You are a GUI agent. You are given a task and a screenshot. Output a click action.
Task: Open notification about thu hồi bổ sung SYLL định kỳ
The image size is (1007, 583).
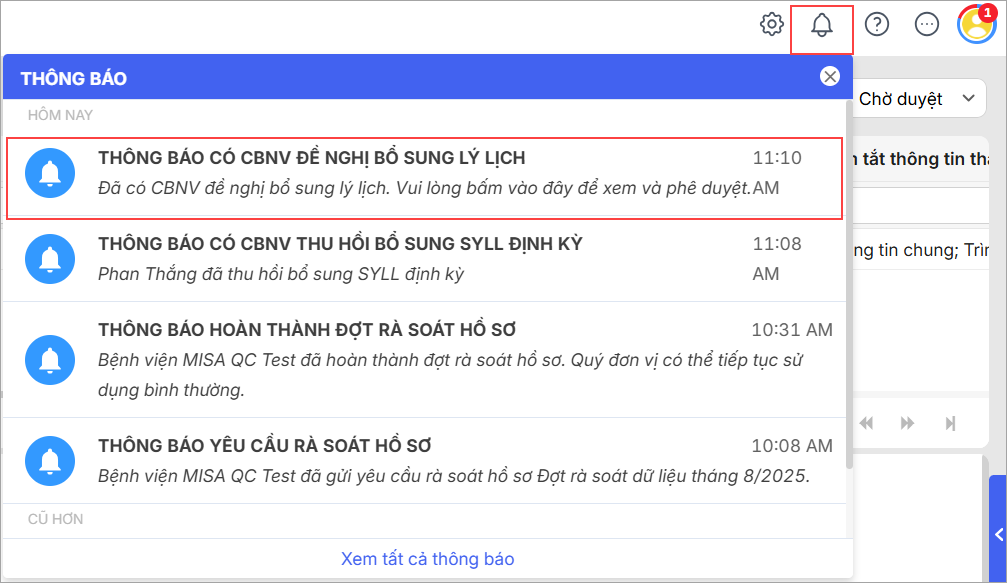[x=424, y=258]
